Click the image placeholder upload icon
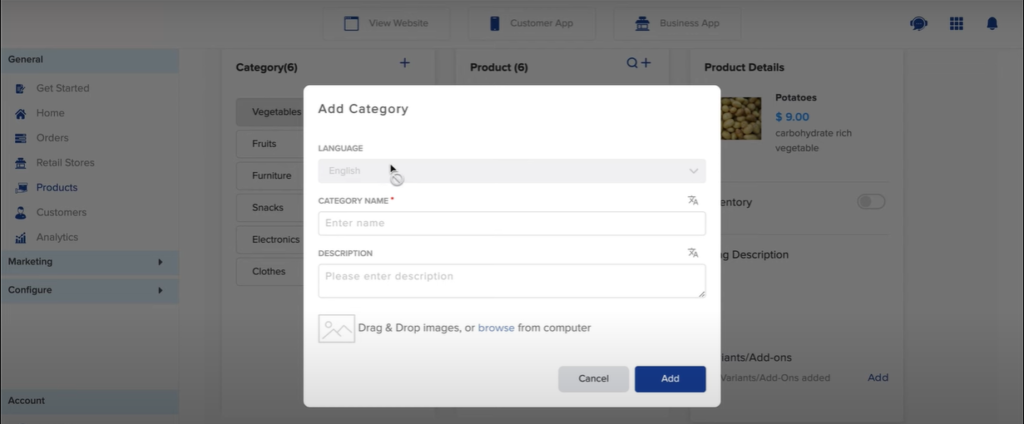The image size is (1024, 424). 336,329
